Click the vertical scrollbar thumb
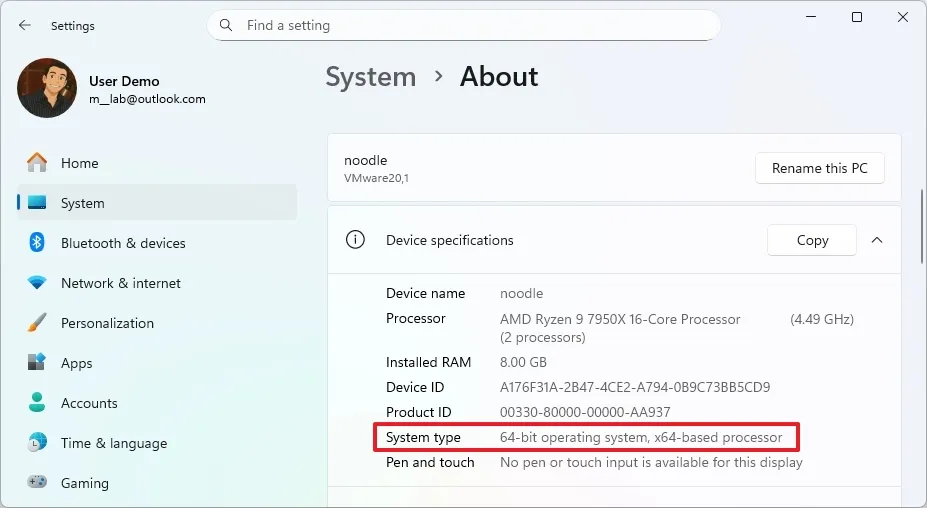927x508 pixels. (x=922, y=227)
